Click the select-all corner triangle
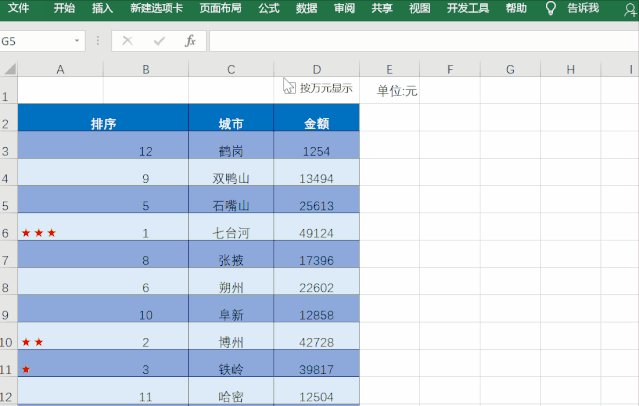 coord(10,69)
